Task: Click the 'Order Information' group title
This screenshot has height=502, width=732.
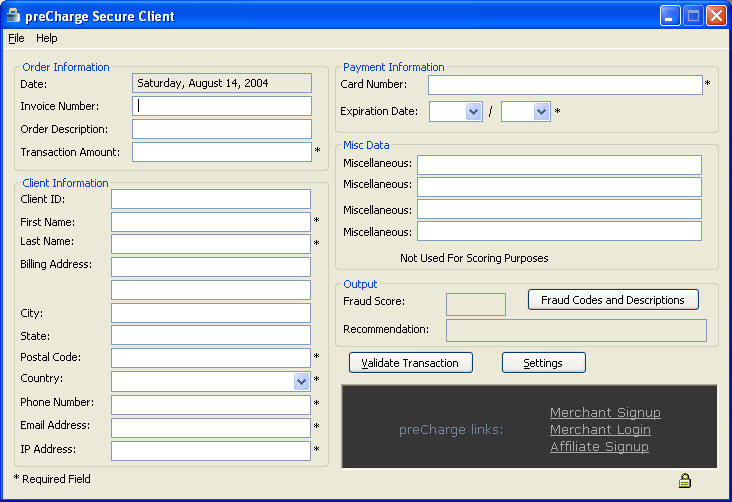Action: point(66,67)
